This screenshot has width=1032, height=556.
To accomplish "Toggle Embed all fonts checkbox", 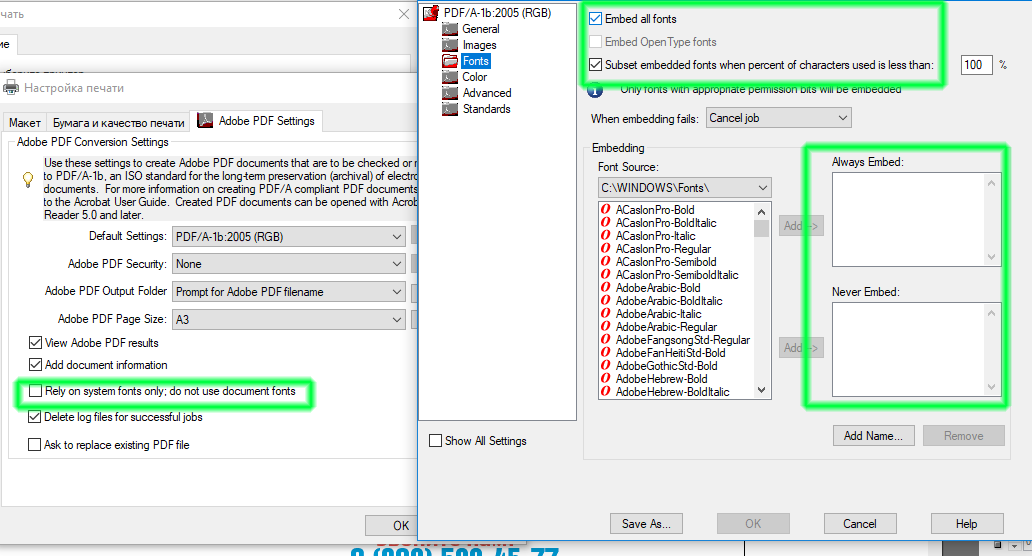I will click(596, 18).
